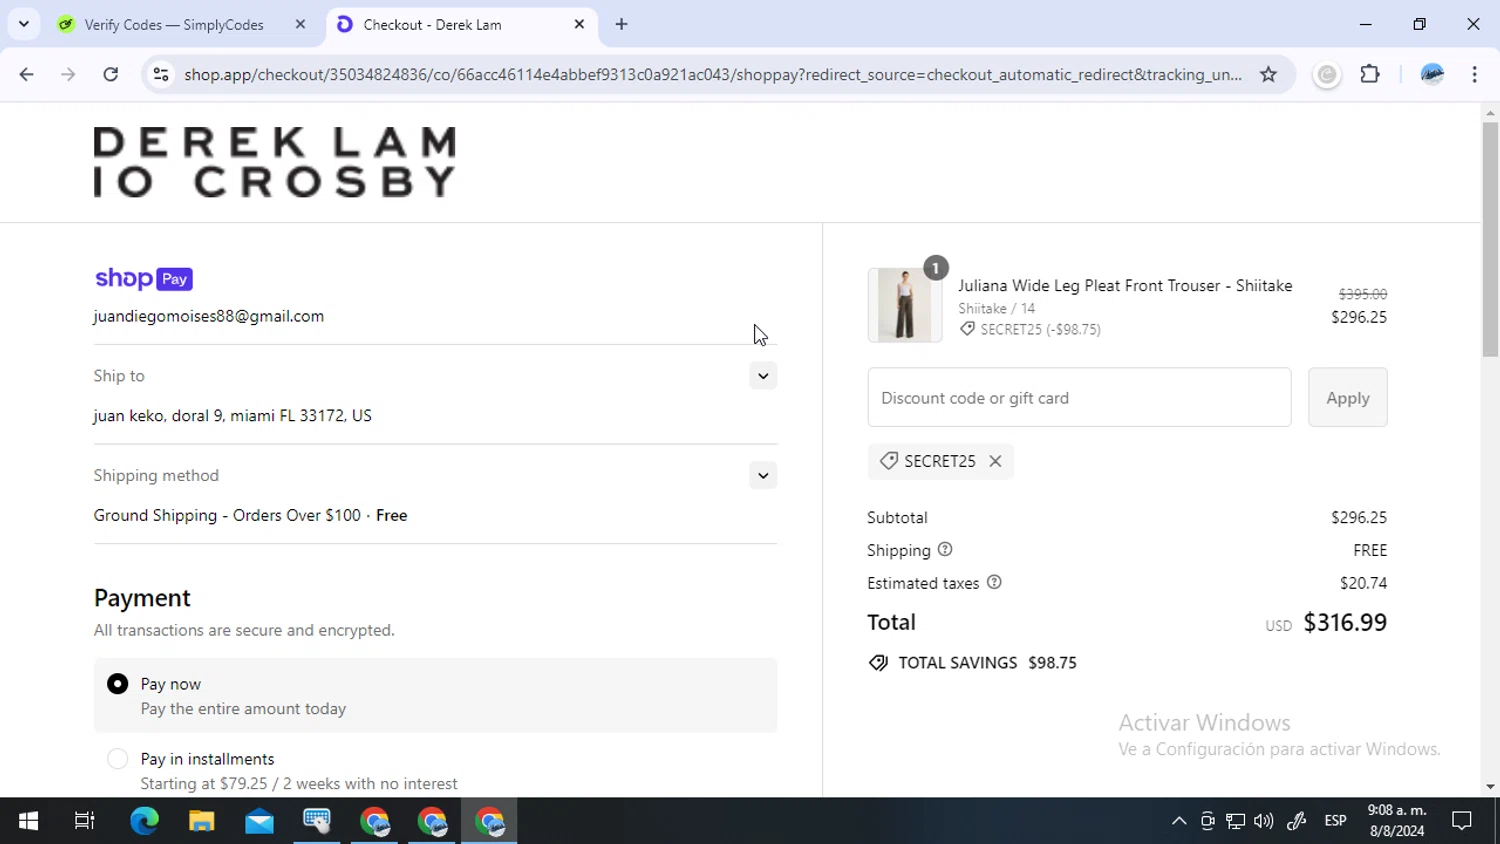Launch Microsoft Edge from taskbar

pyautogui.click(x=144, y=821)
